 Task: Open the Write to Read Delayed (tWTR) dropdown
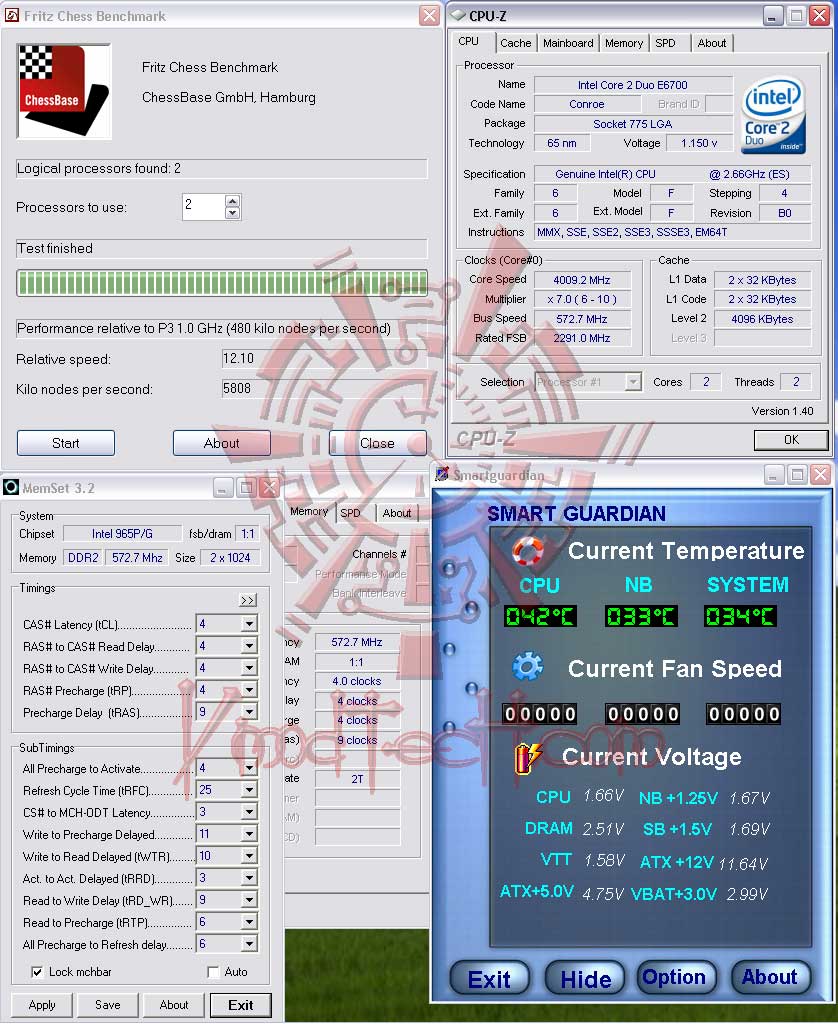(250, 856)
